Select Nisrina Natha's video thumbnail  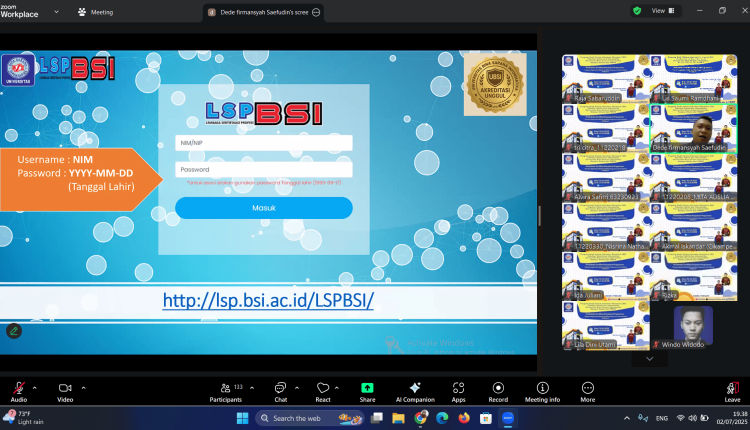[606, 227]
